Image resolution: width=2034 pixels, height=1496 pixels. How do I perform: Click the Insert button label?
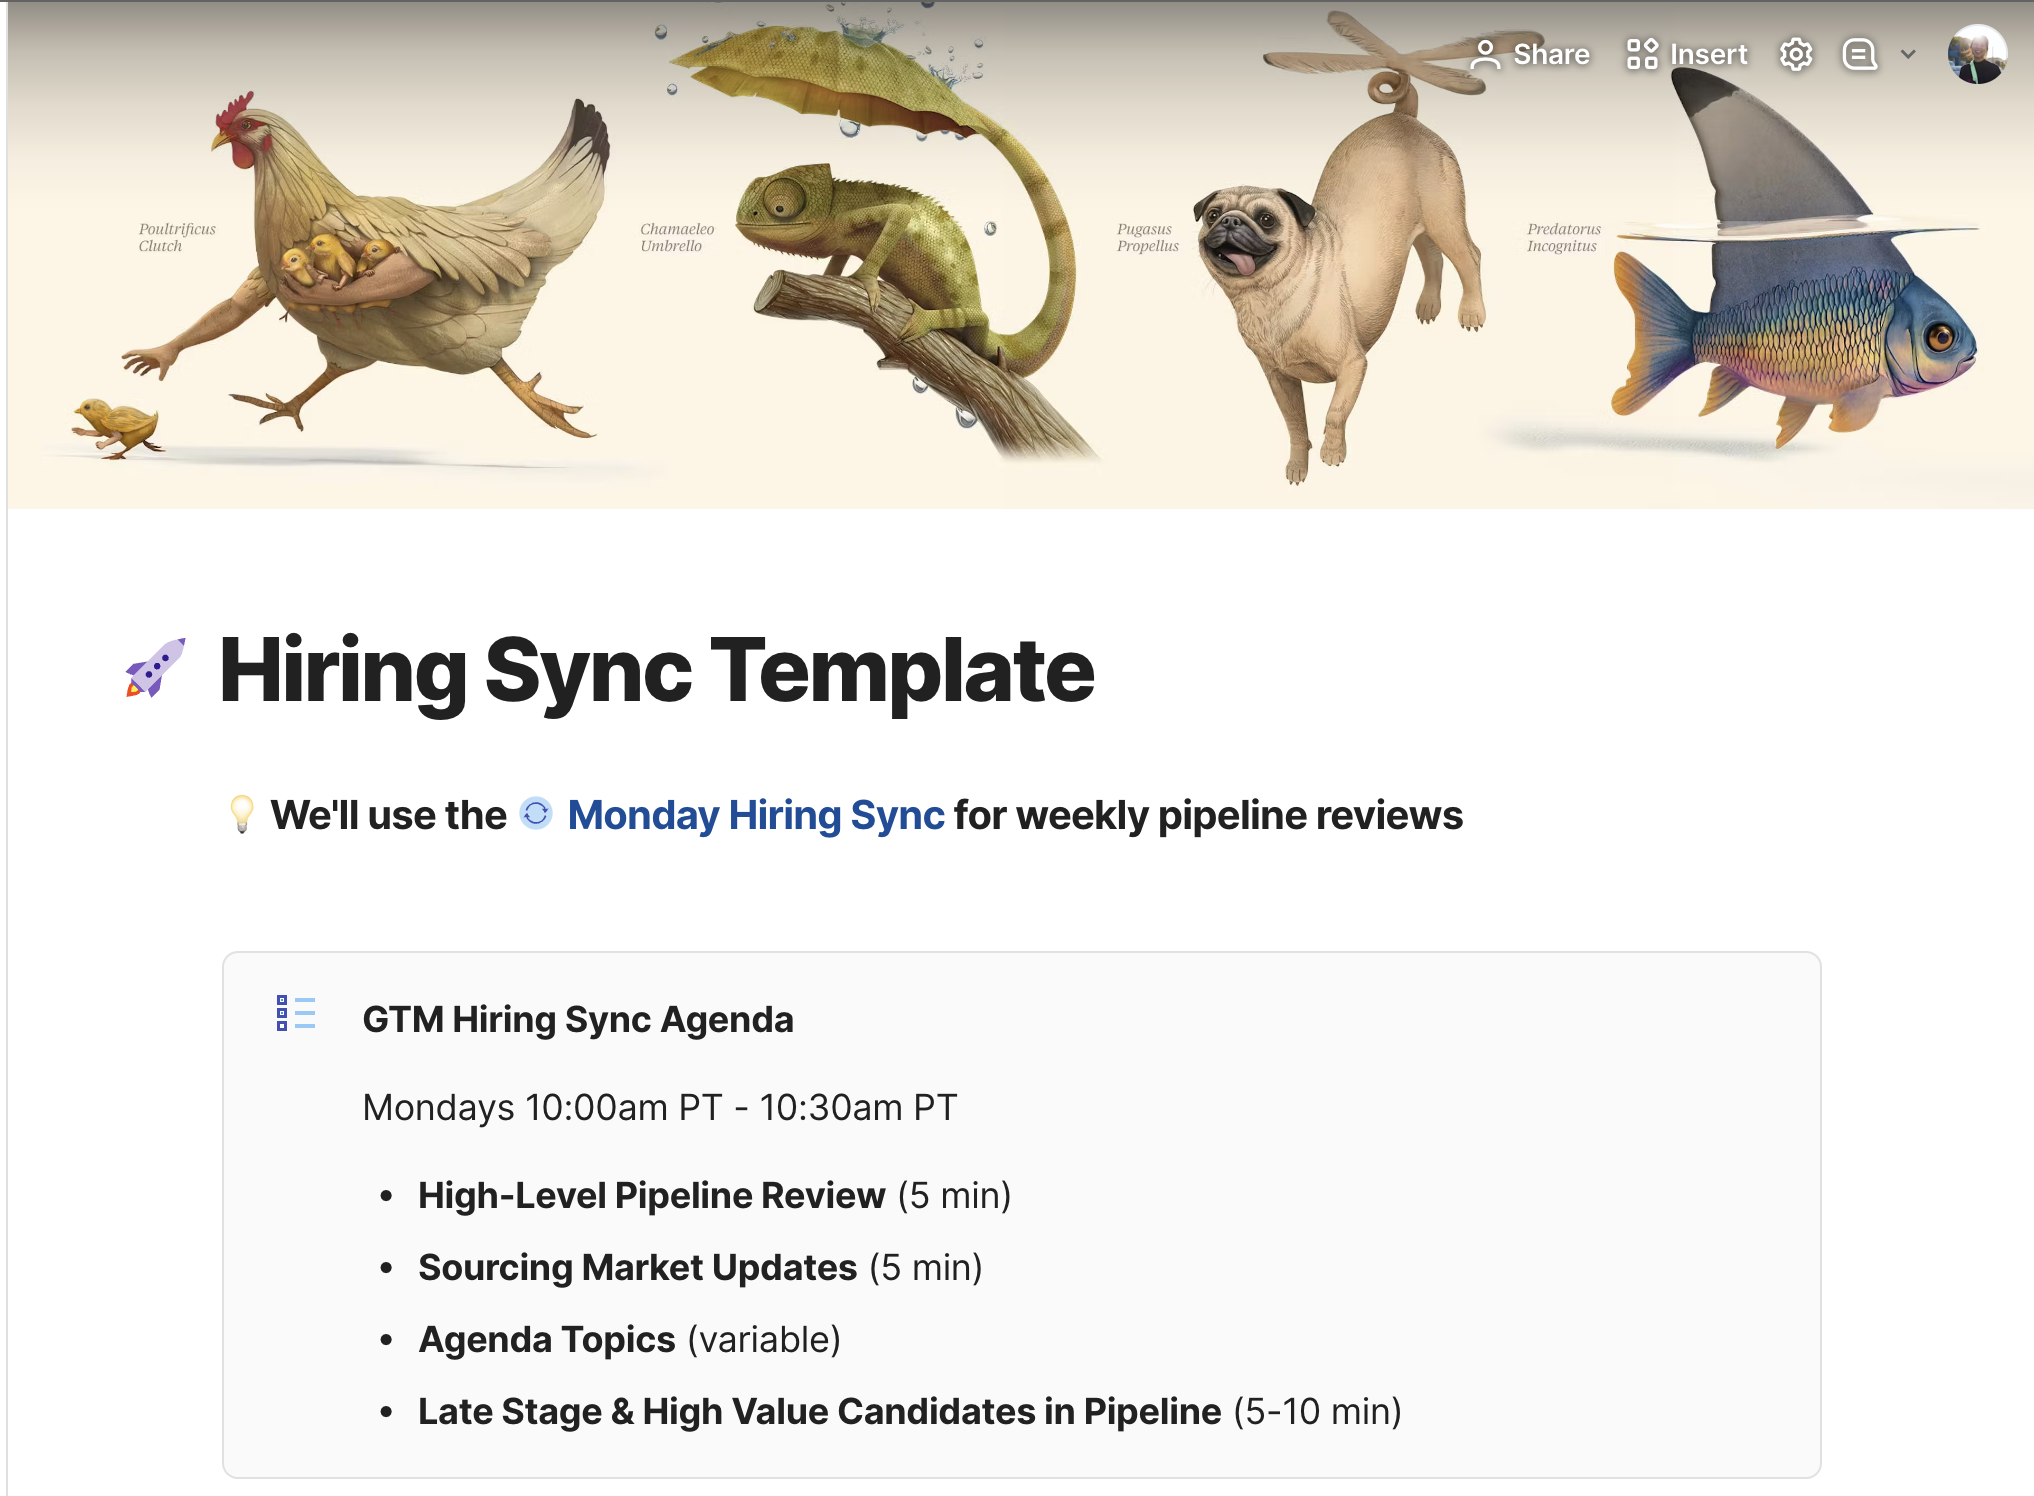point(1708,55)
